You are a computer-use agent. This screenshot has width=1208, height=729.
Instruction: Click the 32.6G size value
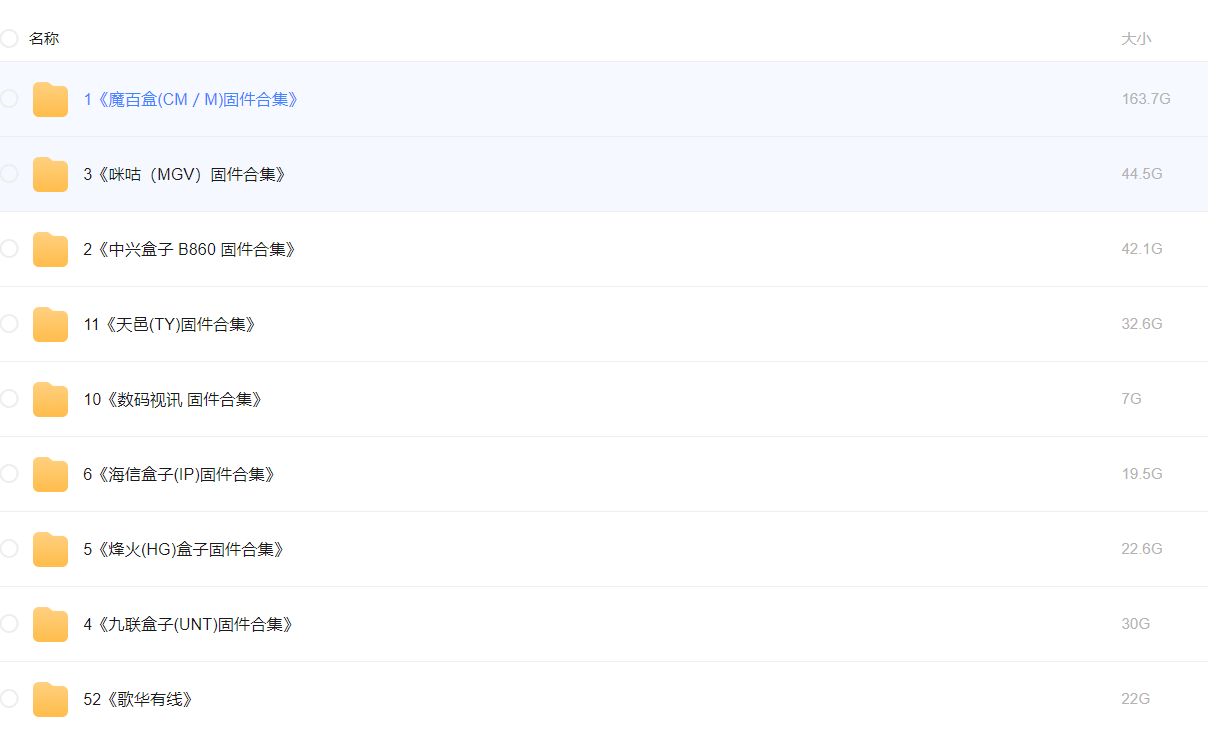(1142, 324)
